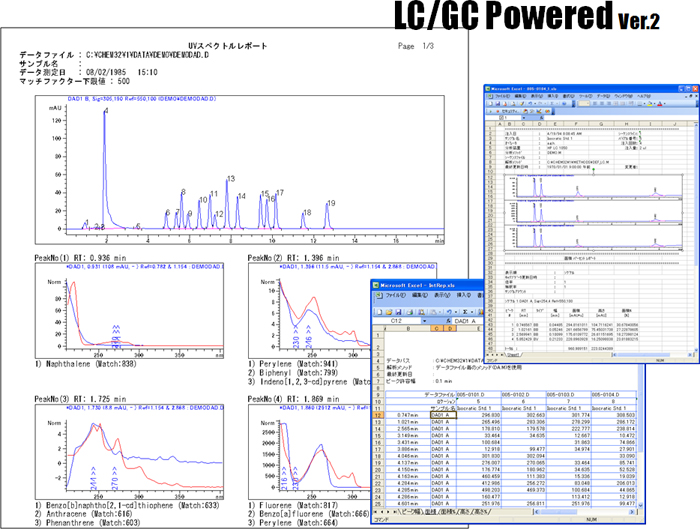700x529 pixels.
Task: Click セキュリティ button in macro toolbar
Action: [x=510, y=111]
